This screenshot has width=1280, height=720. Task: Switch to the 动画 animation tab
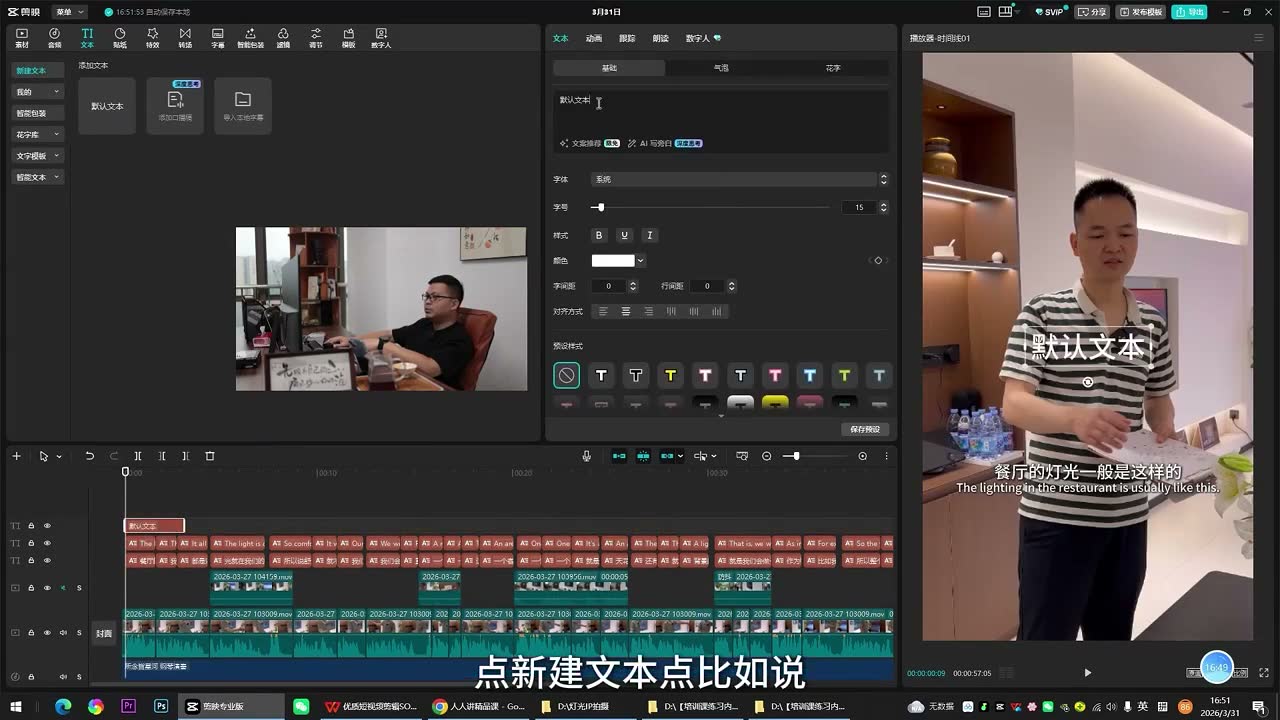tap(594, 38)
